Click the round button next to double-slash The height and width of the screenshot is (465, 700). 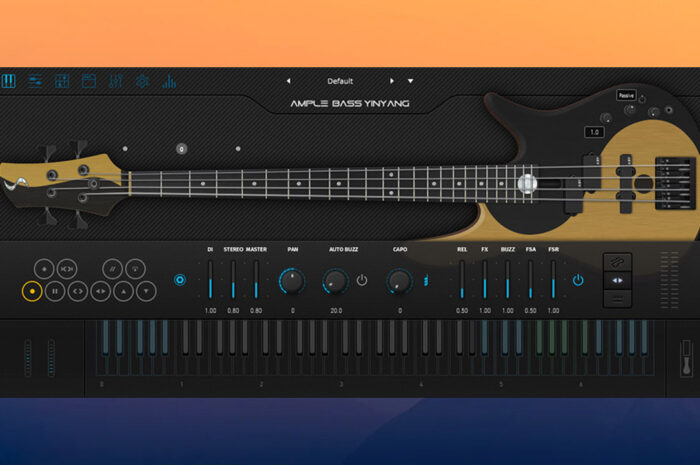click(135, 269)
